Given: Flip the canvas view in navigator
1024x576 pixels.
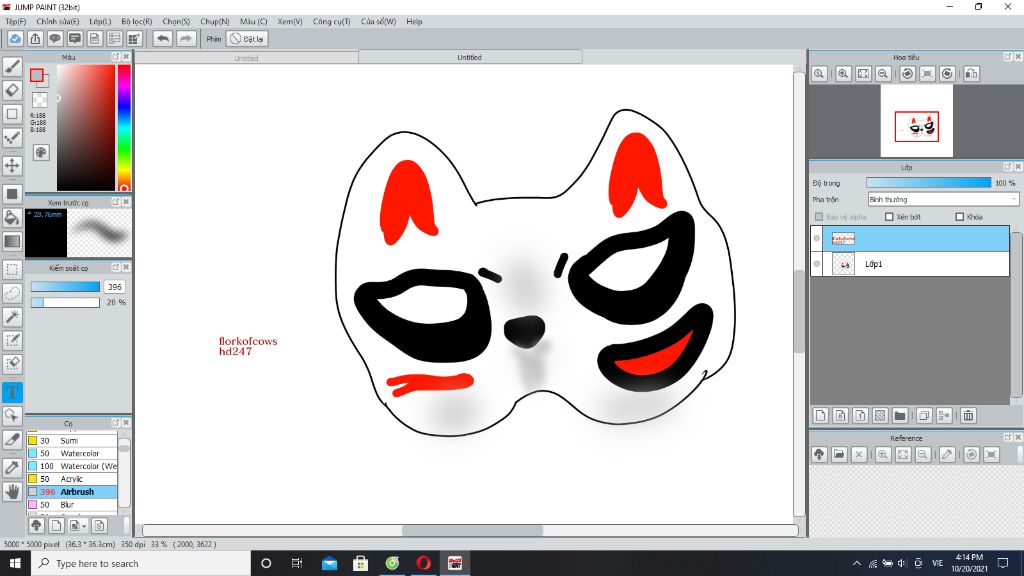Looking at the screenshot, I should click(x=972, y=74).
